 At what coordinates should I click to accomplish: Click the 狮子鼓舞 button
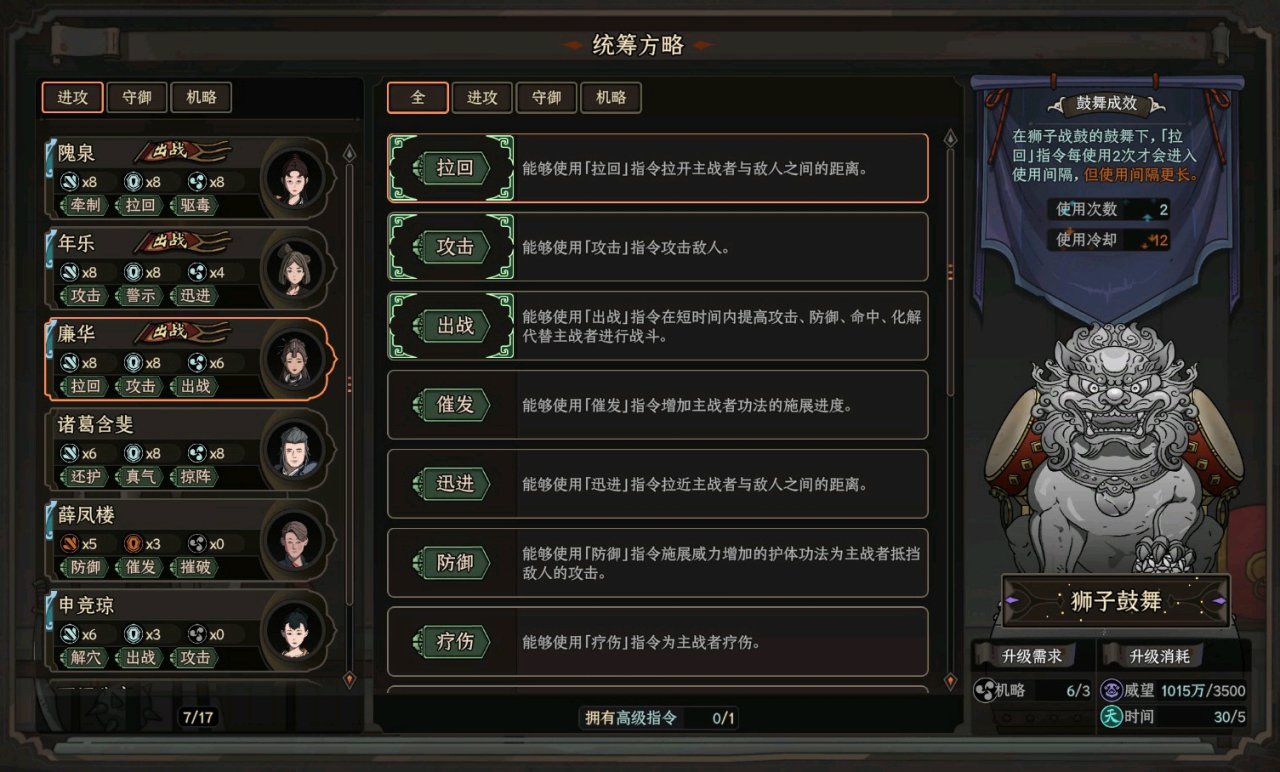1116,601
